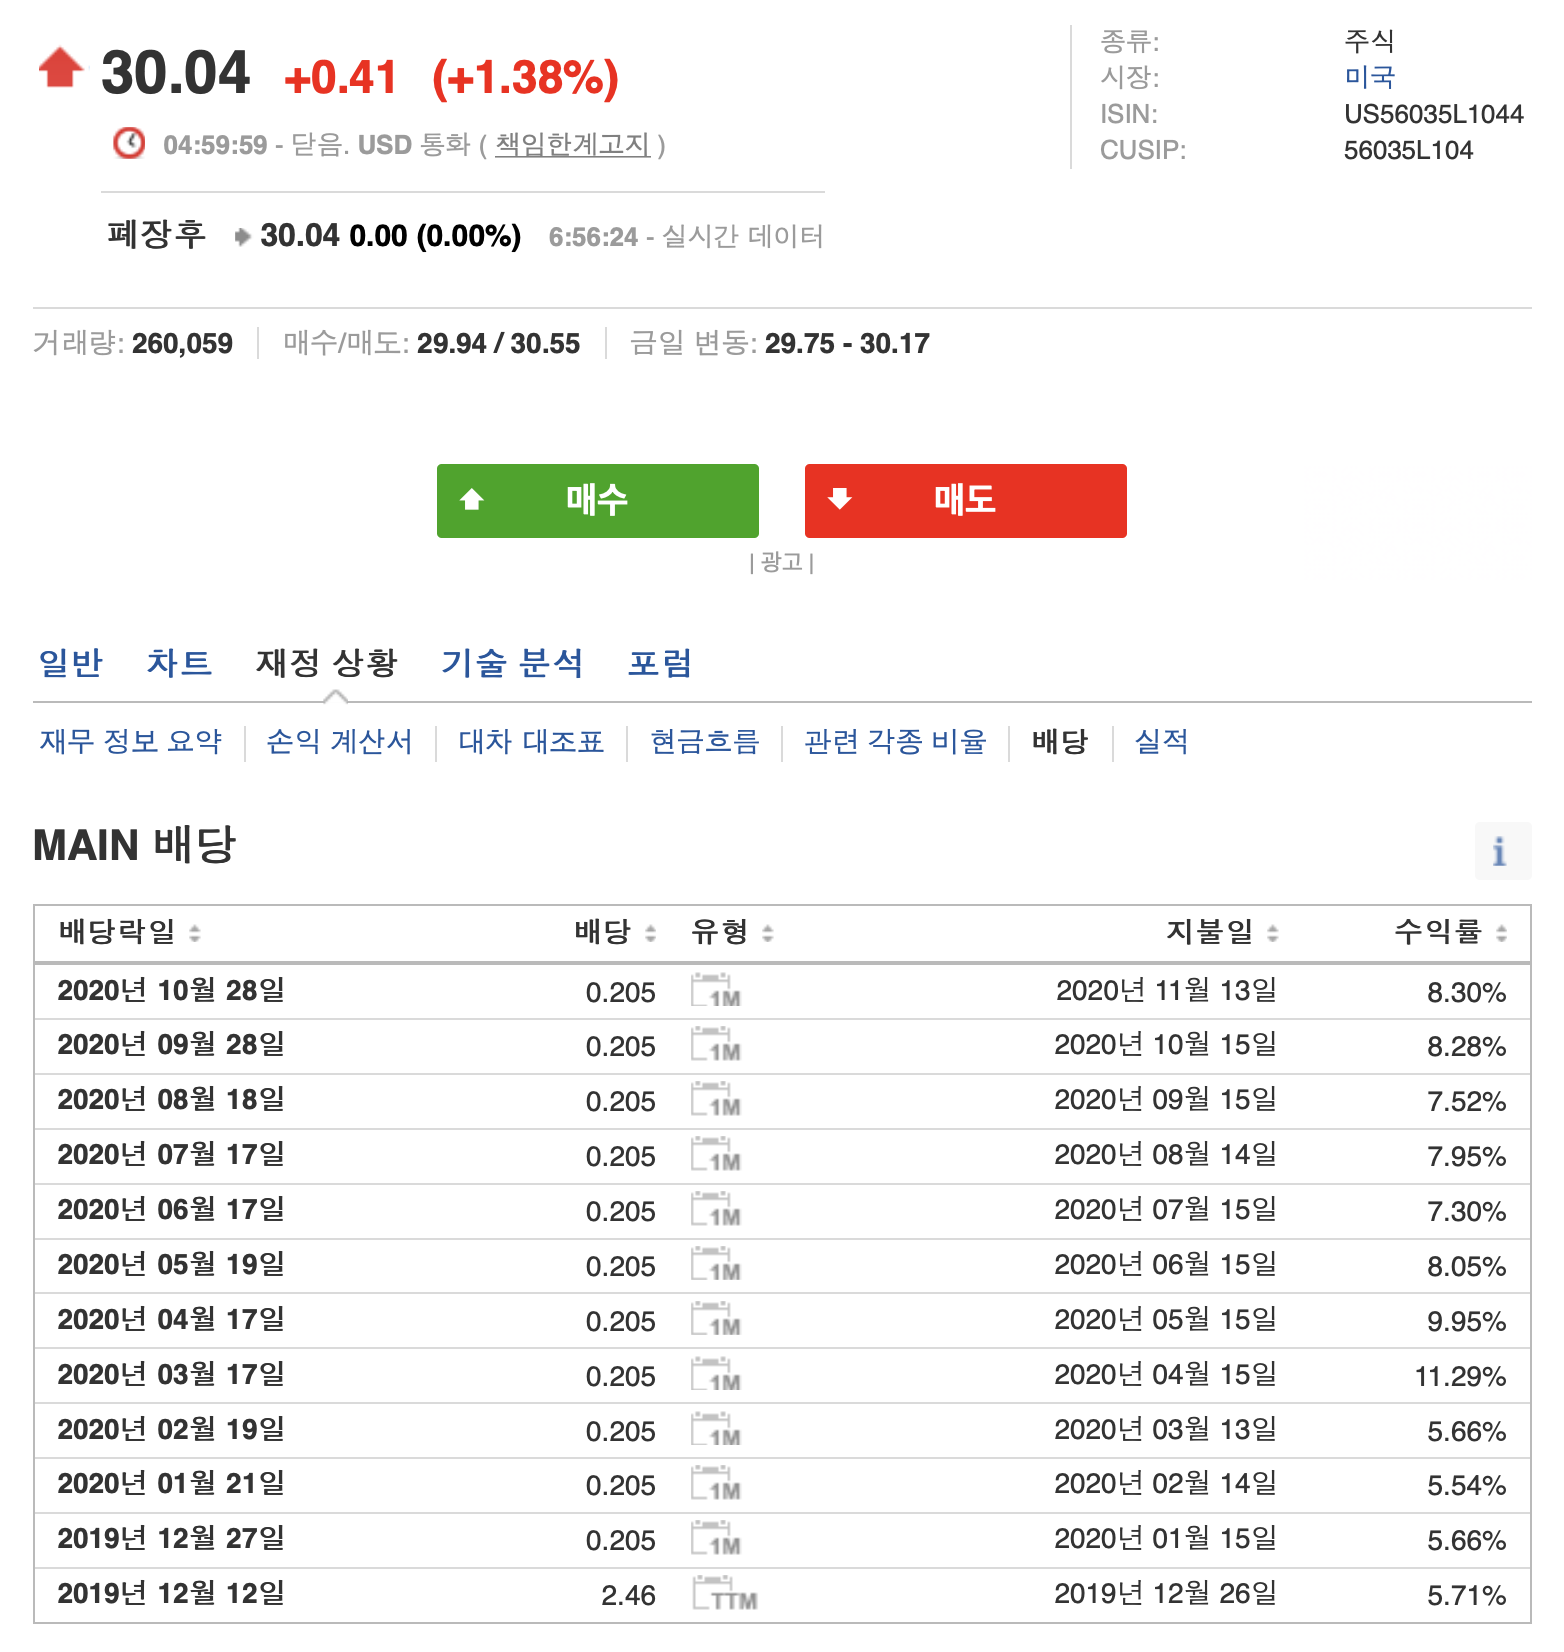Click the info icon beside MAIN 배당
This screenshot has width=1564, height=1652.
(1502, 851)
